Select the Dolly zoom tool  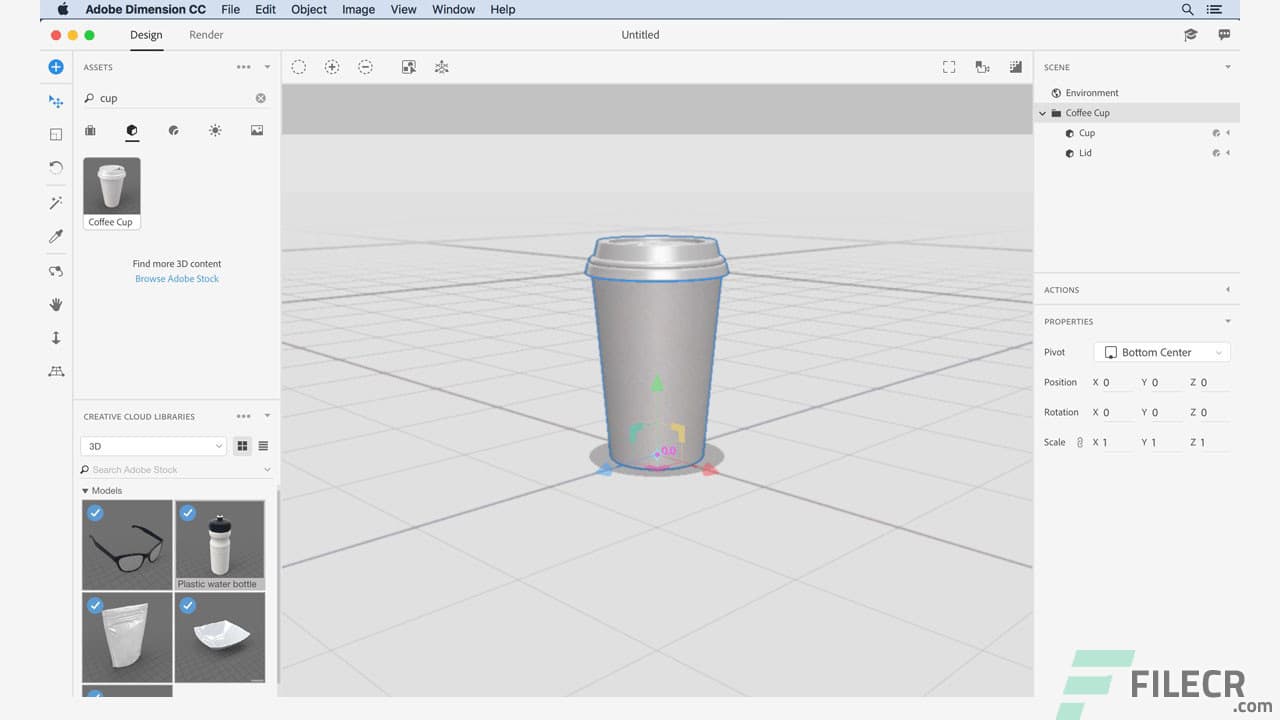pyautogui.click(x=56, y=338)
